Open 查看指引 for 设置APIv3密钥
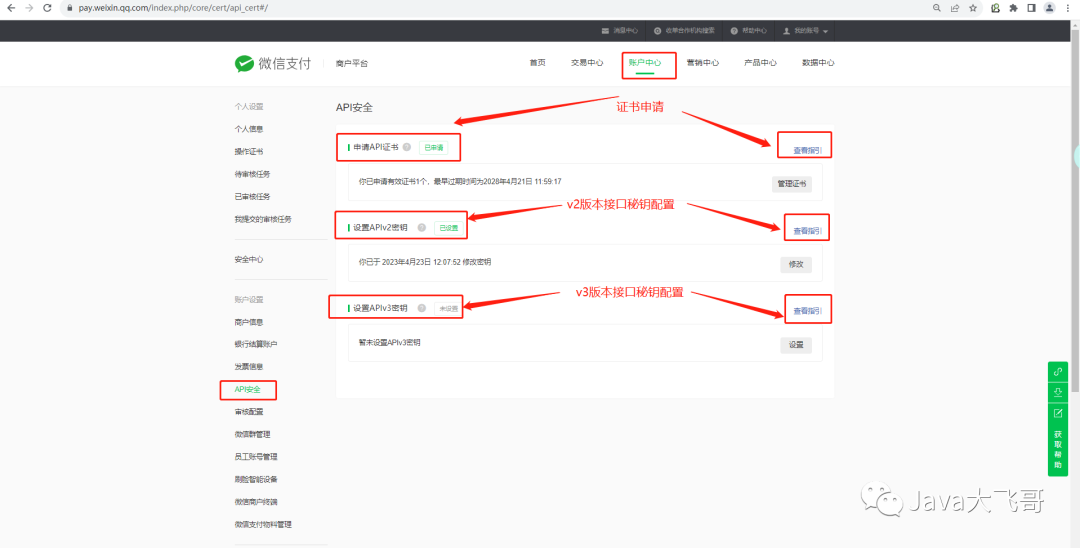The width and height of the screenshot is (1080, 548). pos(807,311)
